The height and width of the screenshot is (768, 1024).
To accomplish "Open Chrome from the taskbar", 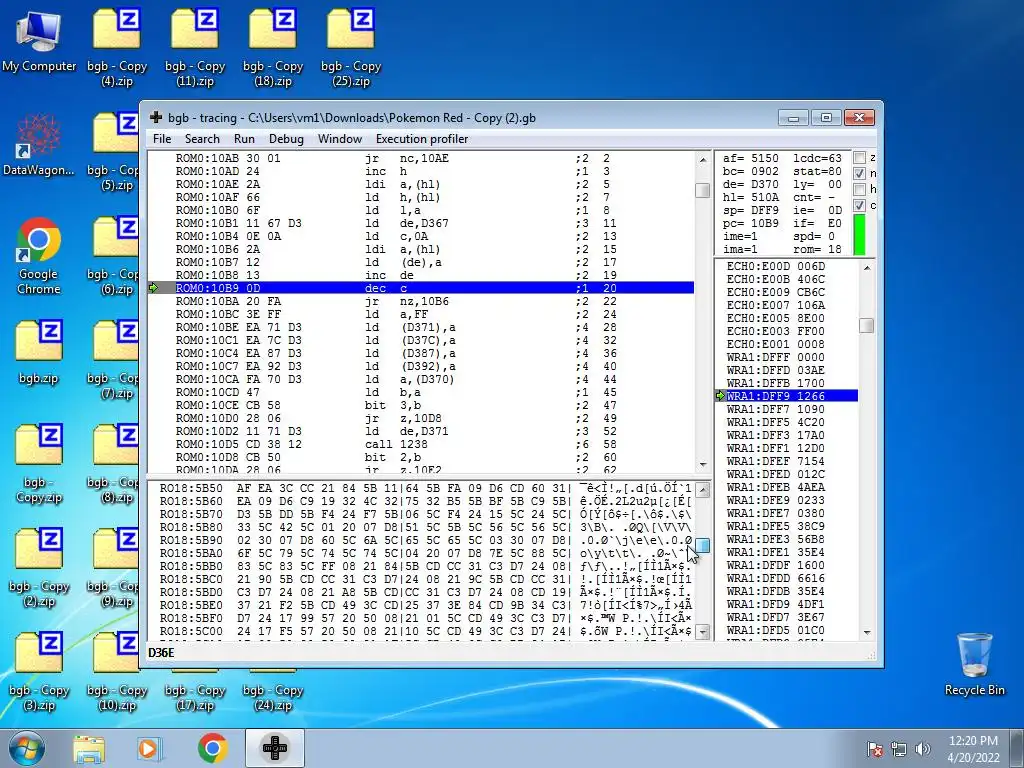I will pyautogui.click(x=212, y=748).
